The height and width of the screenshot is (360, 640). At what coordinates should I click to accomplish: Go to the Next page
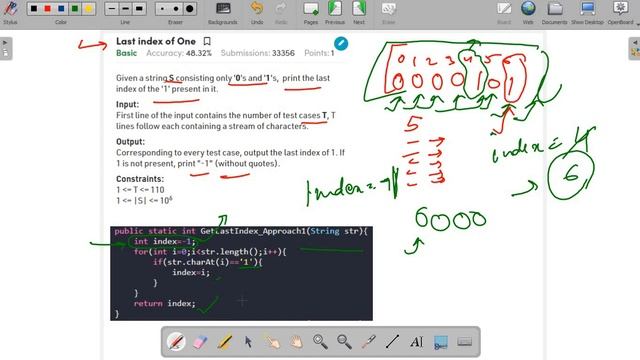359,12
